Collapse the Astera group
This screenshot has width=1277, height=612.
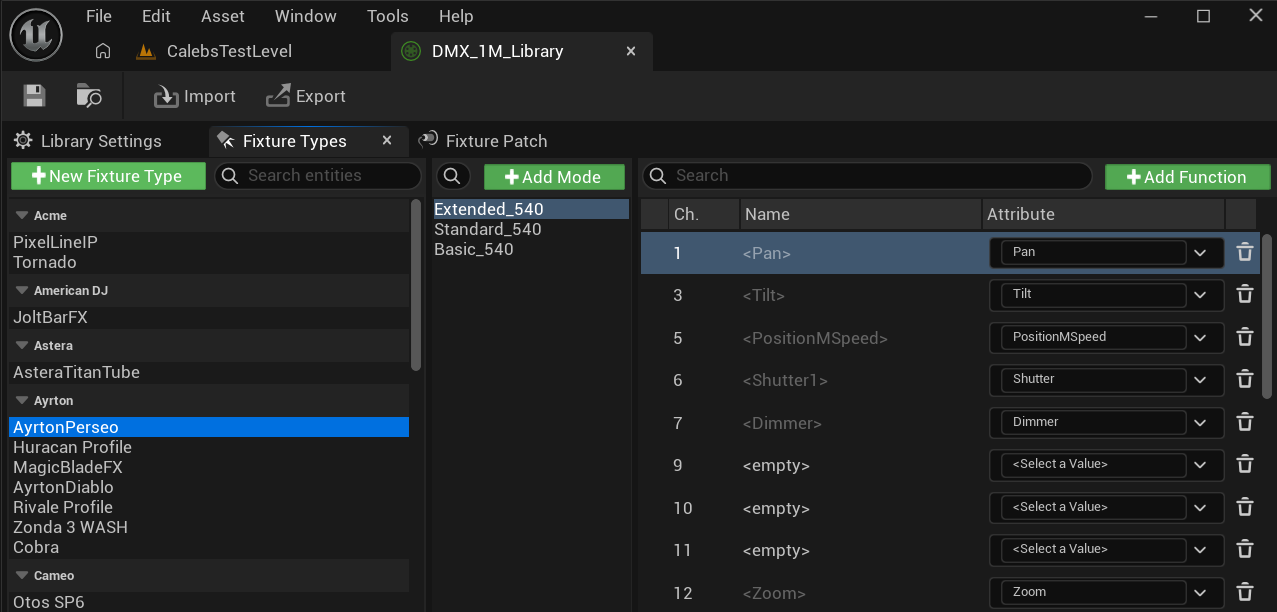coord(21,345)
